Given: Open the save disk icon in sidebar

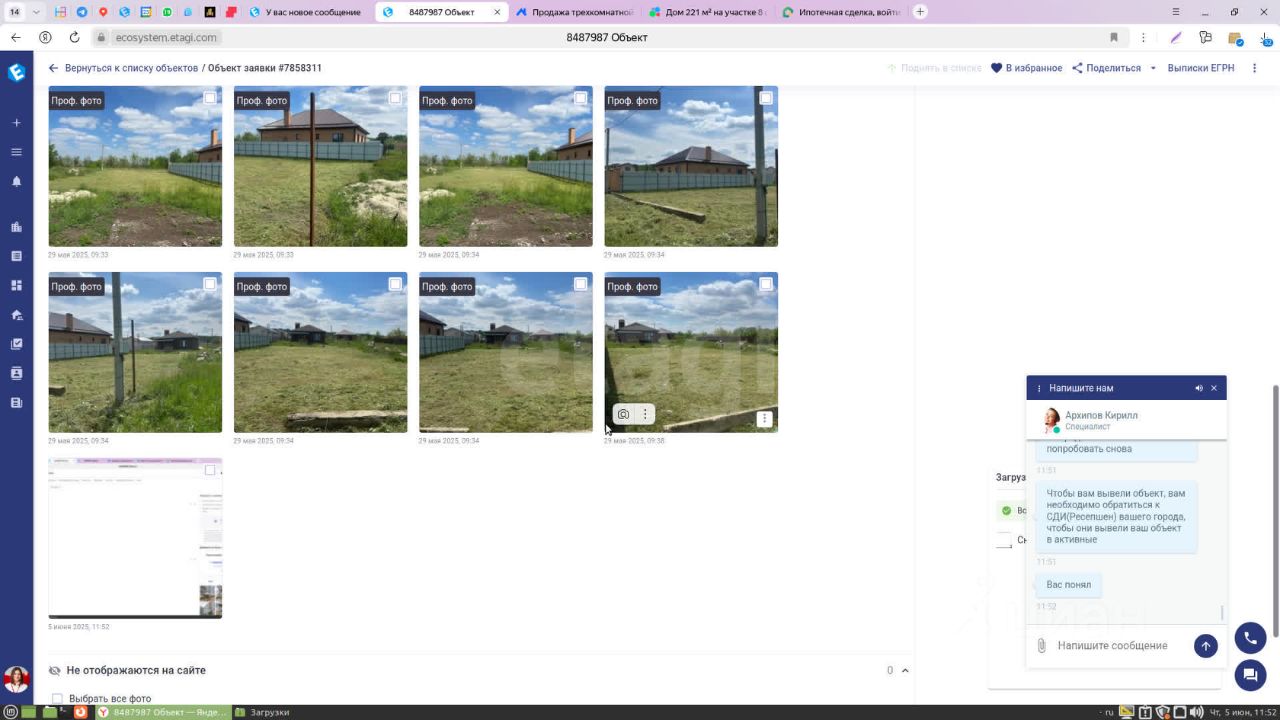Looking at the screenshot, I should tap(16, 403).
